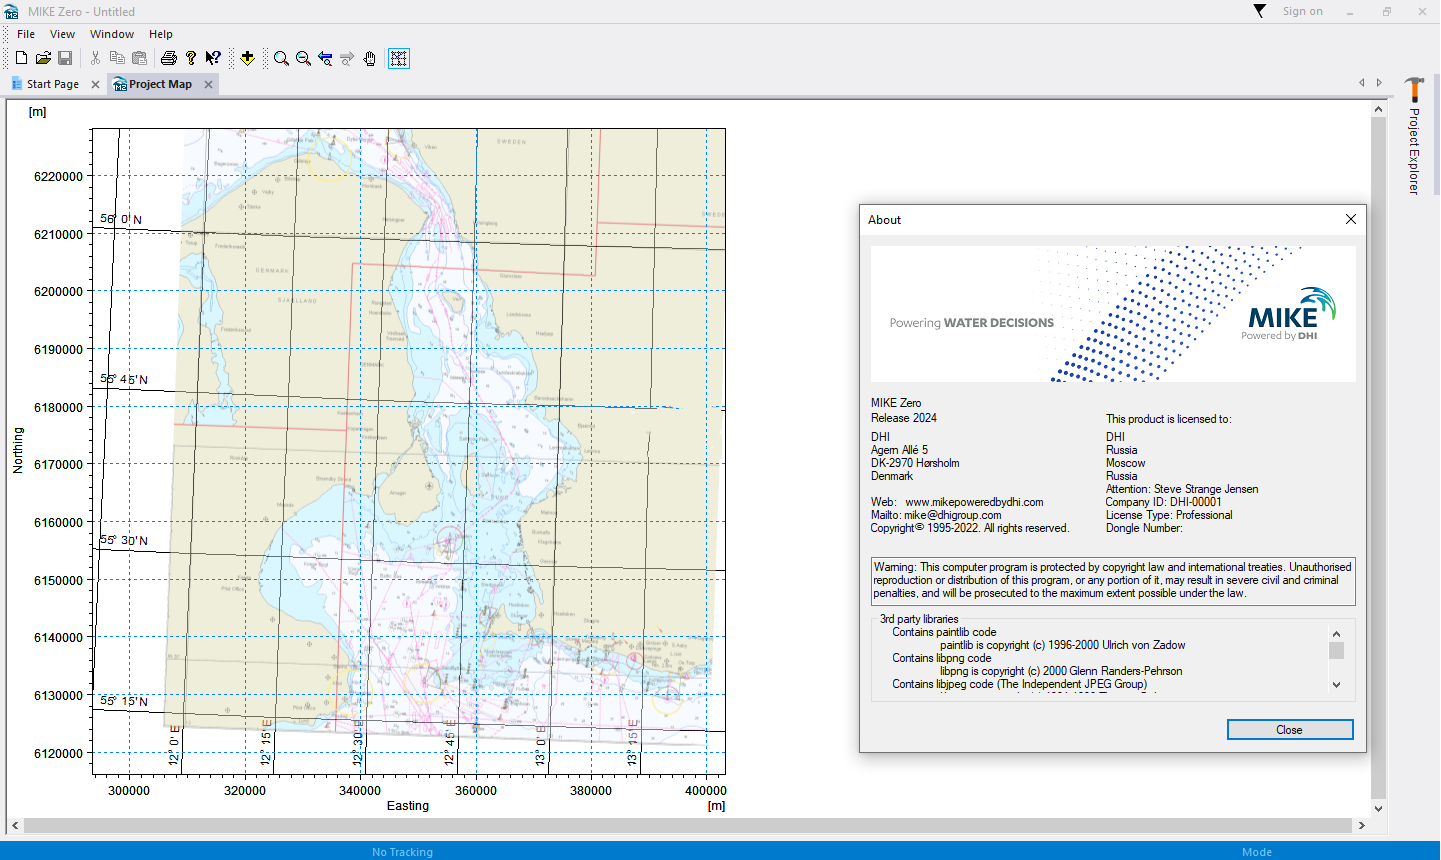
Task: Click the MIKE Zero app icon in title bar
Action: coord(12,12)
